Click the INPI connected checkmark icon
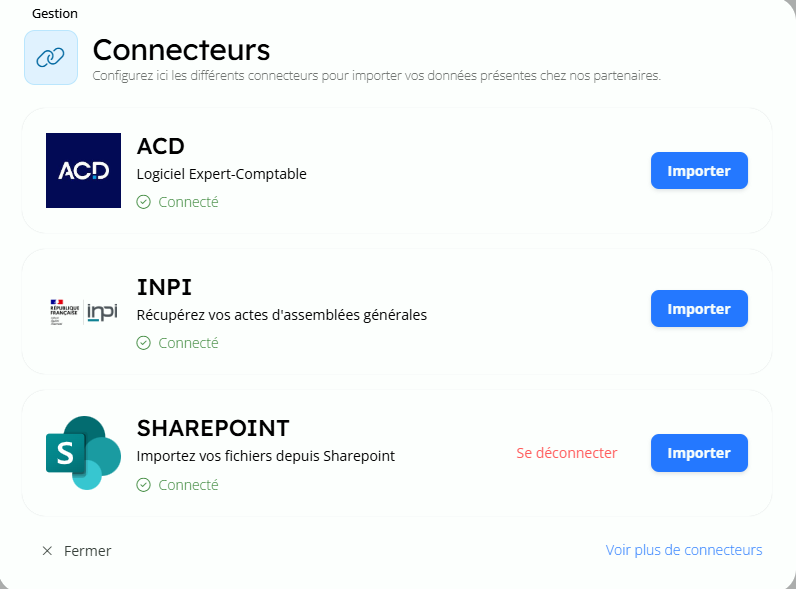This screenshot has width=796, height=589. coord(143,343)
